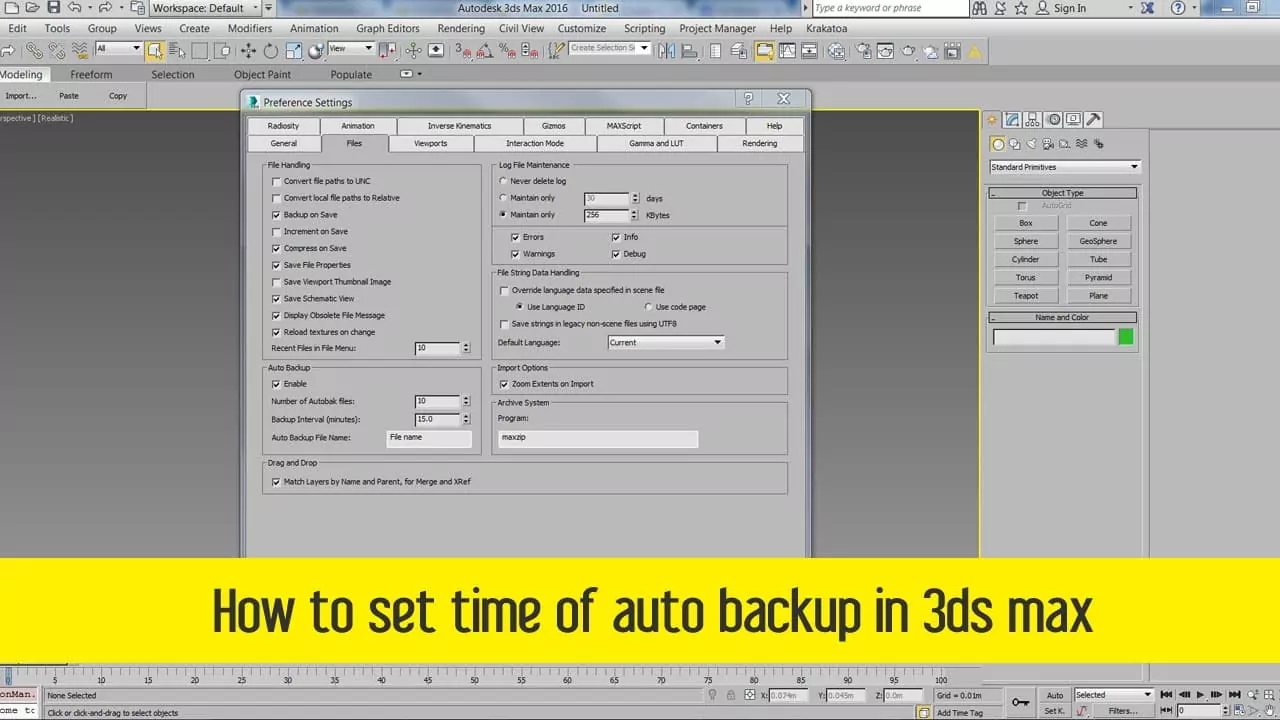Click the Select and Rotate tool
The height and width of the screenshot is (720, 1280).
tap(271, 50)
